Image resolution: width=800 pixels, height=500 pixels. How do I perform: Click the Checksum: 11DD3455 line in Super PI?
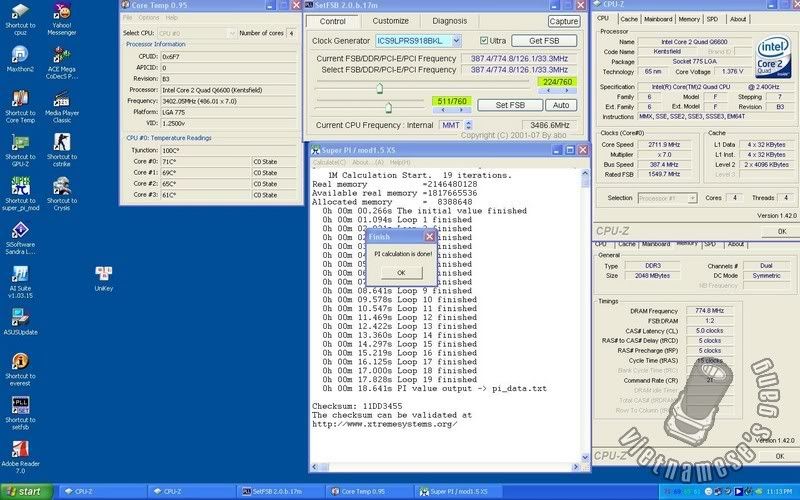tap(357, 406)
